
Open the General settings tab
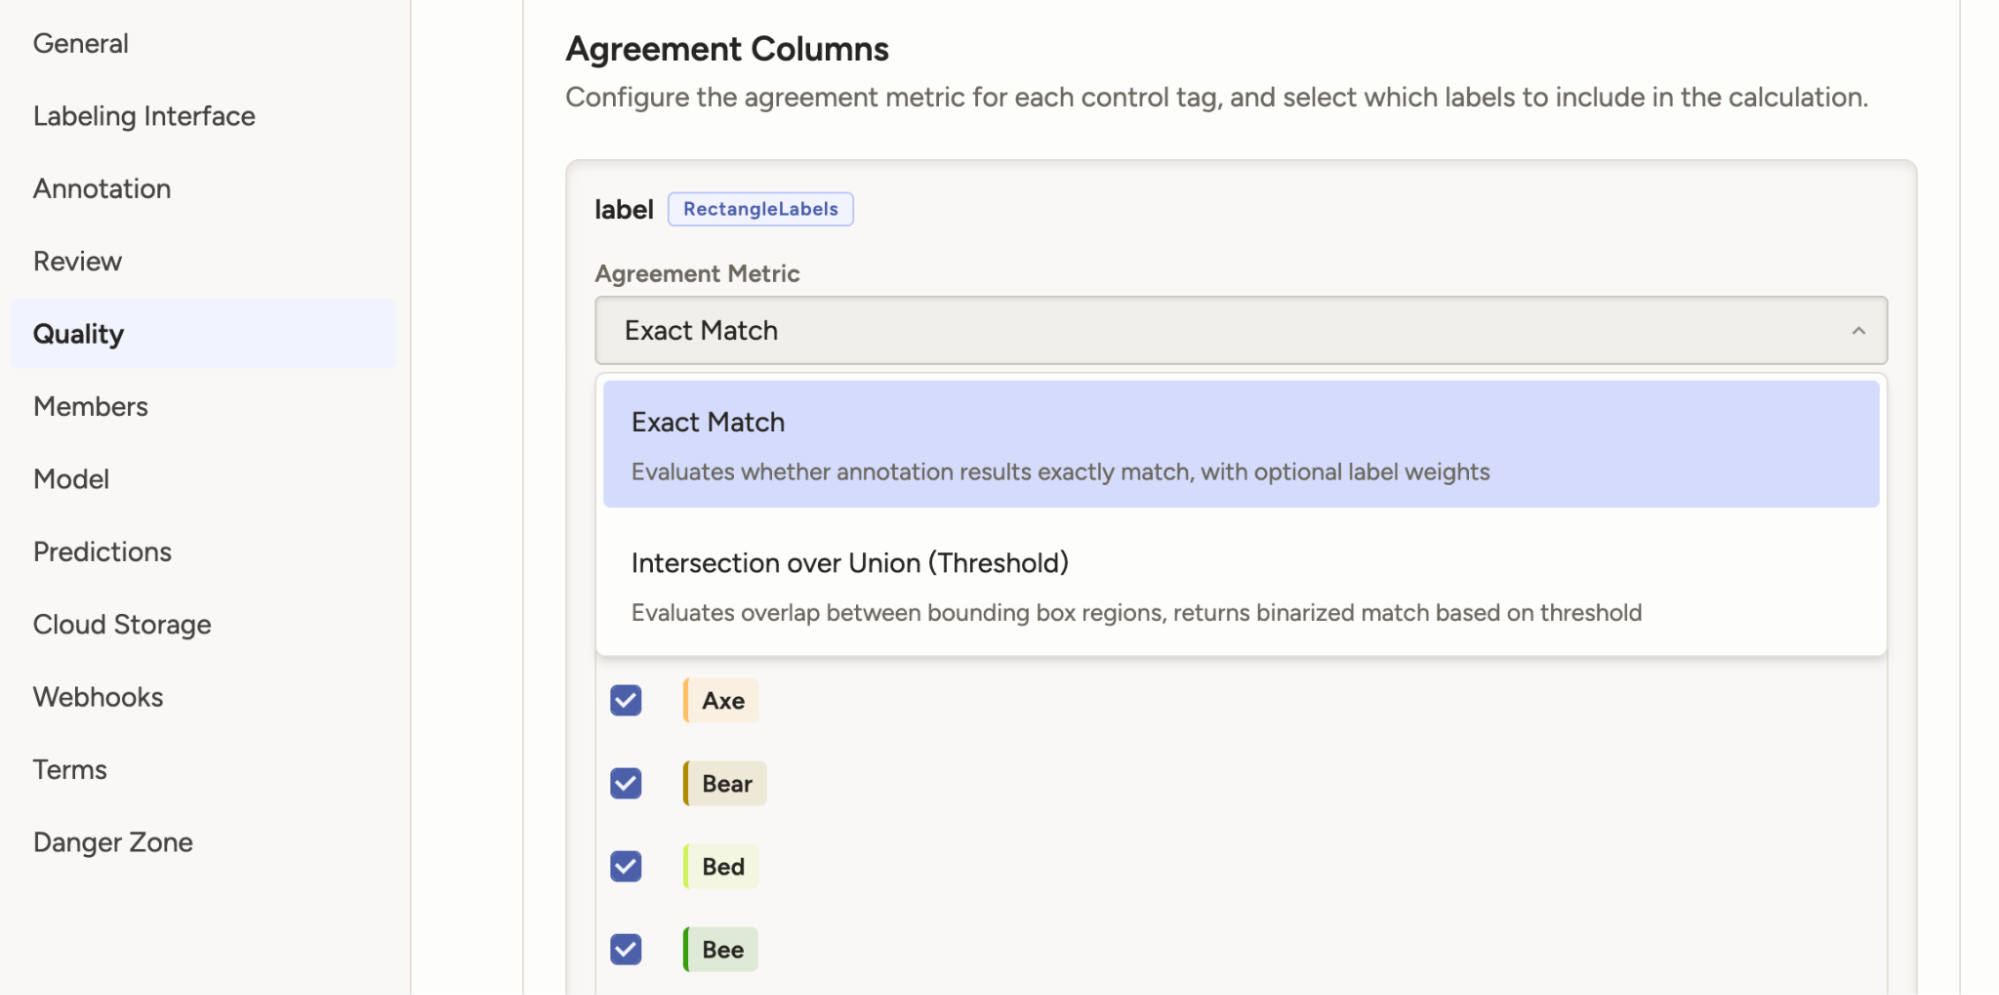(81, 44)
